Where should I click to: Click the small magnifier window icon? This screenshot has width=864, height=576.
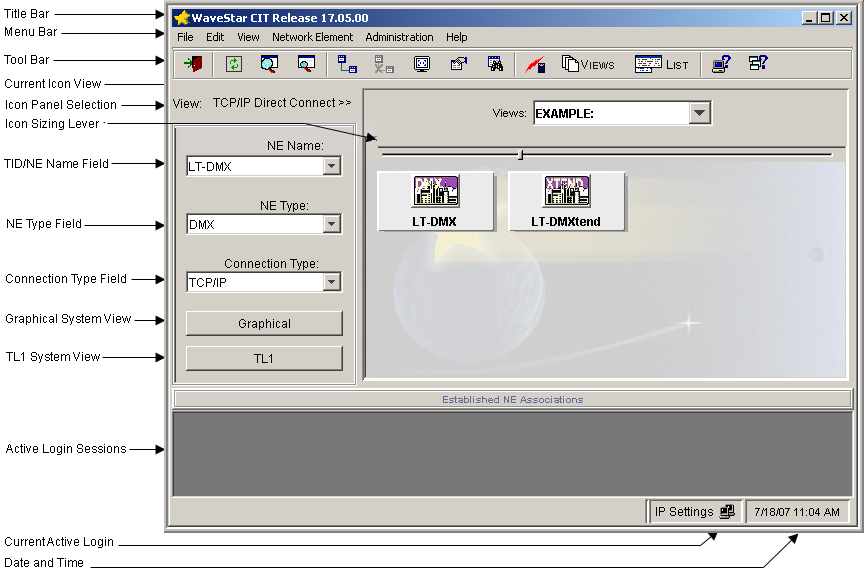coord(306,64)
